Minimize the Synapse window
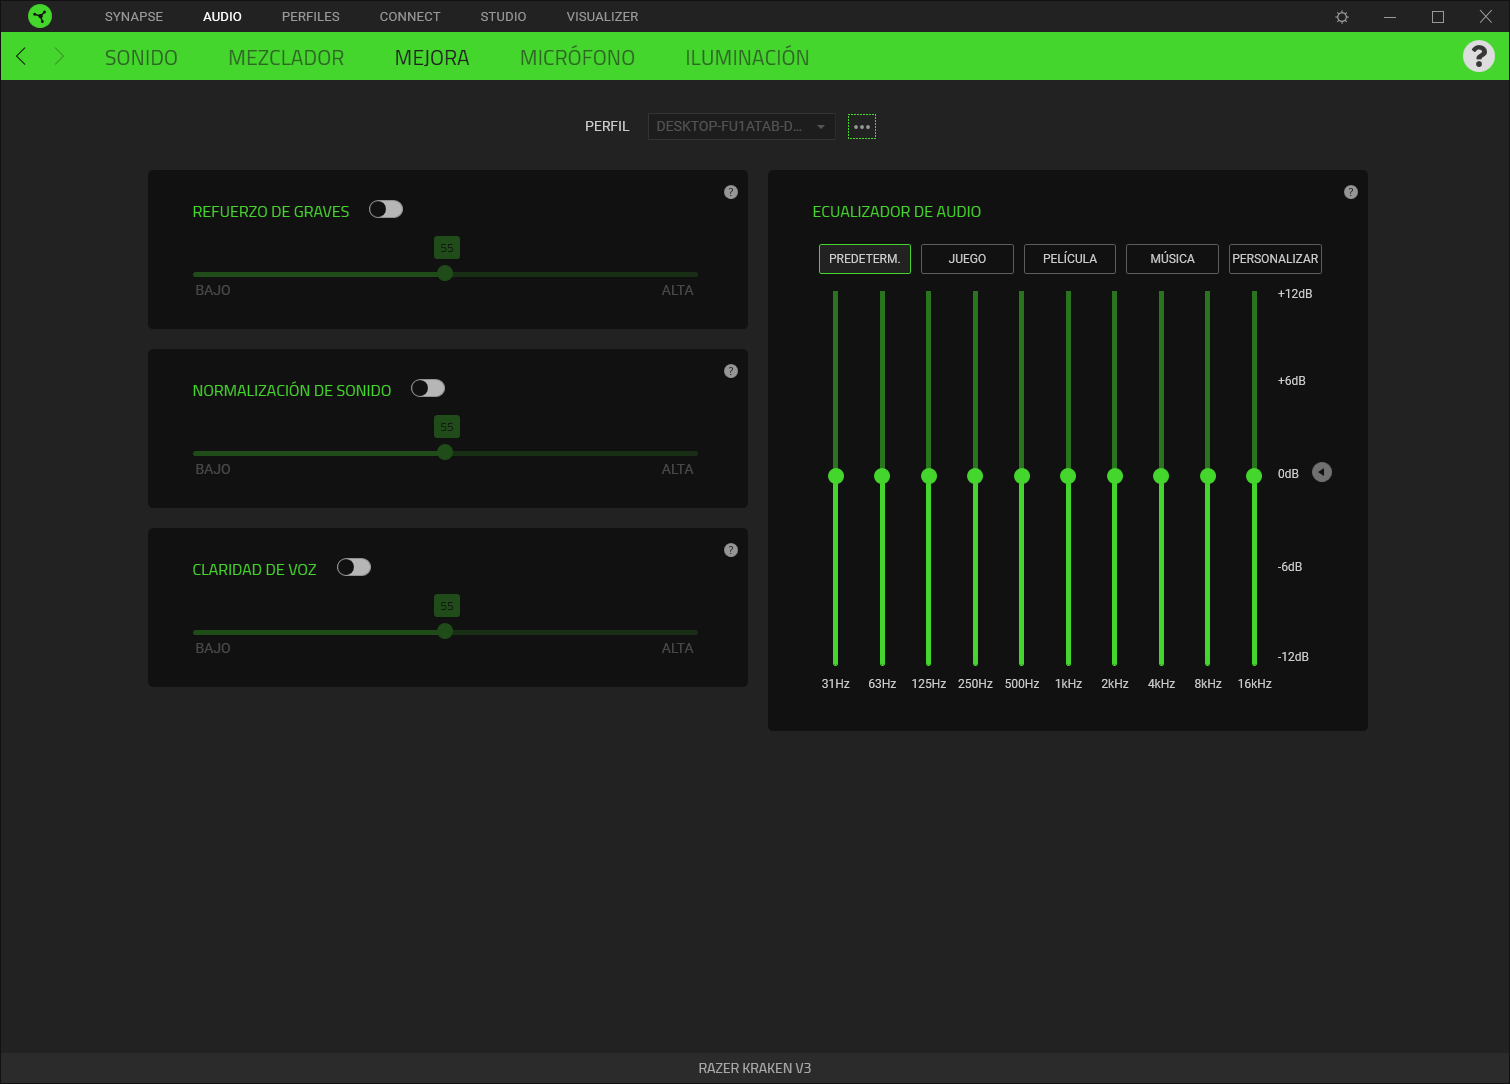This screenshot has width=1510, height=1084. point(1390,17)
